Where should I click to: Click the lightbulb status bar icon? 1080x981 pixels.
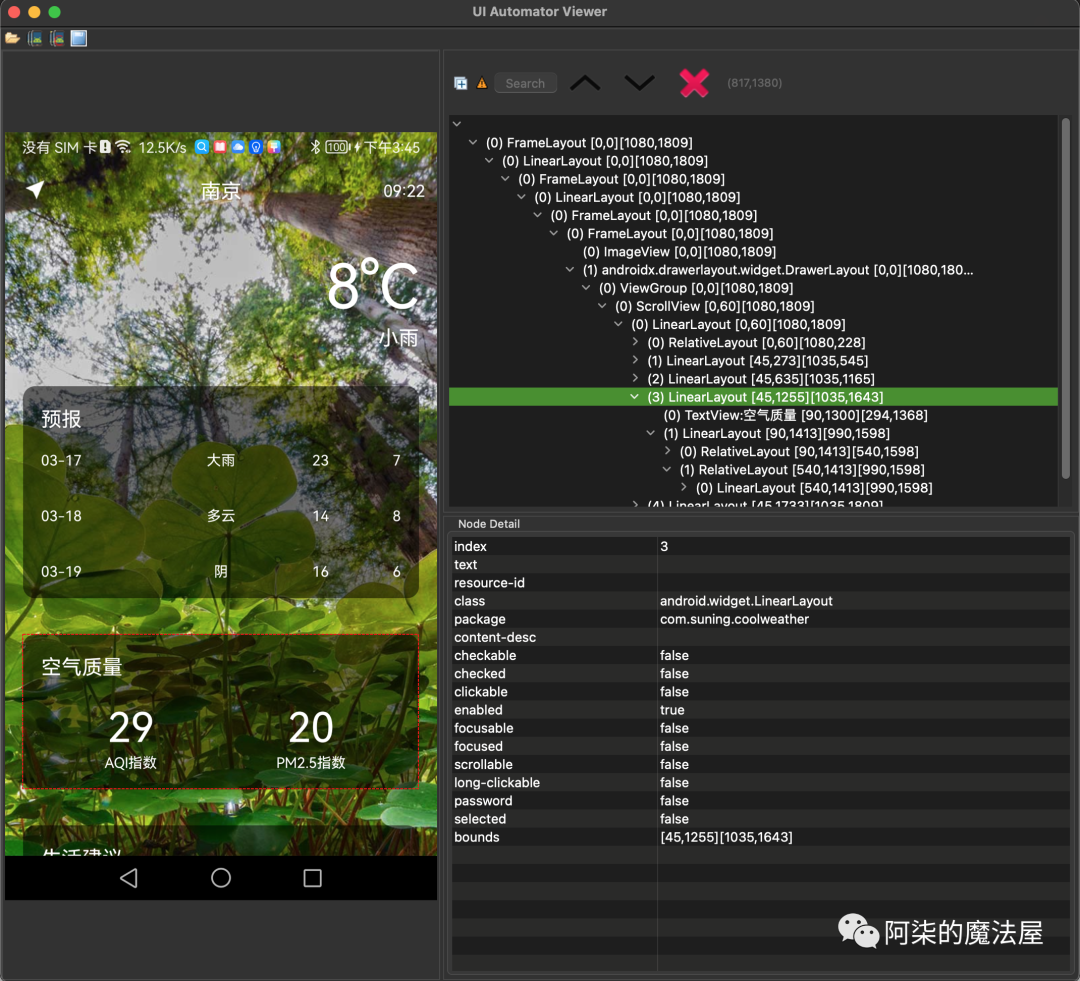tap(256, 147)
